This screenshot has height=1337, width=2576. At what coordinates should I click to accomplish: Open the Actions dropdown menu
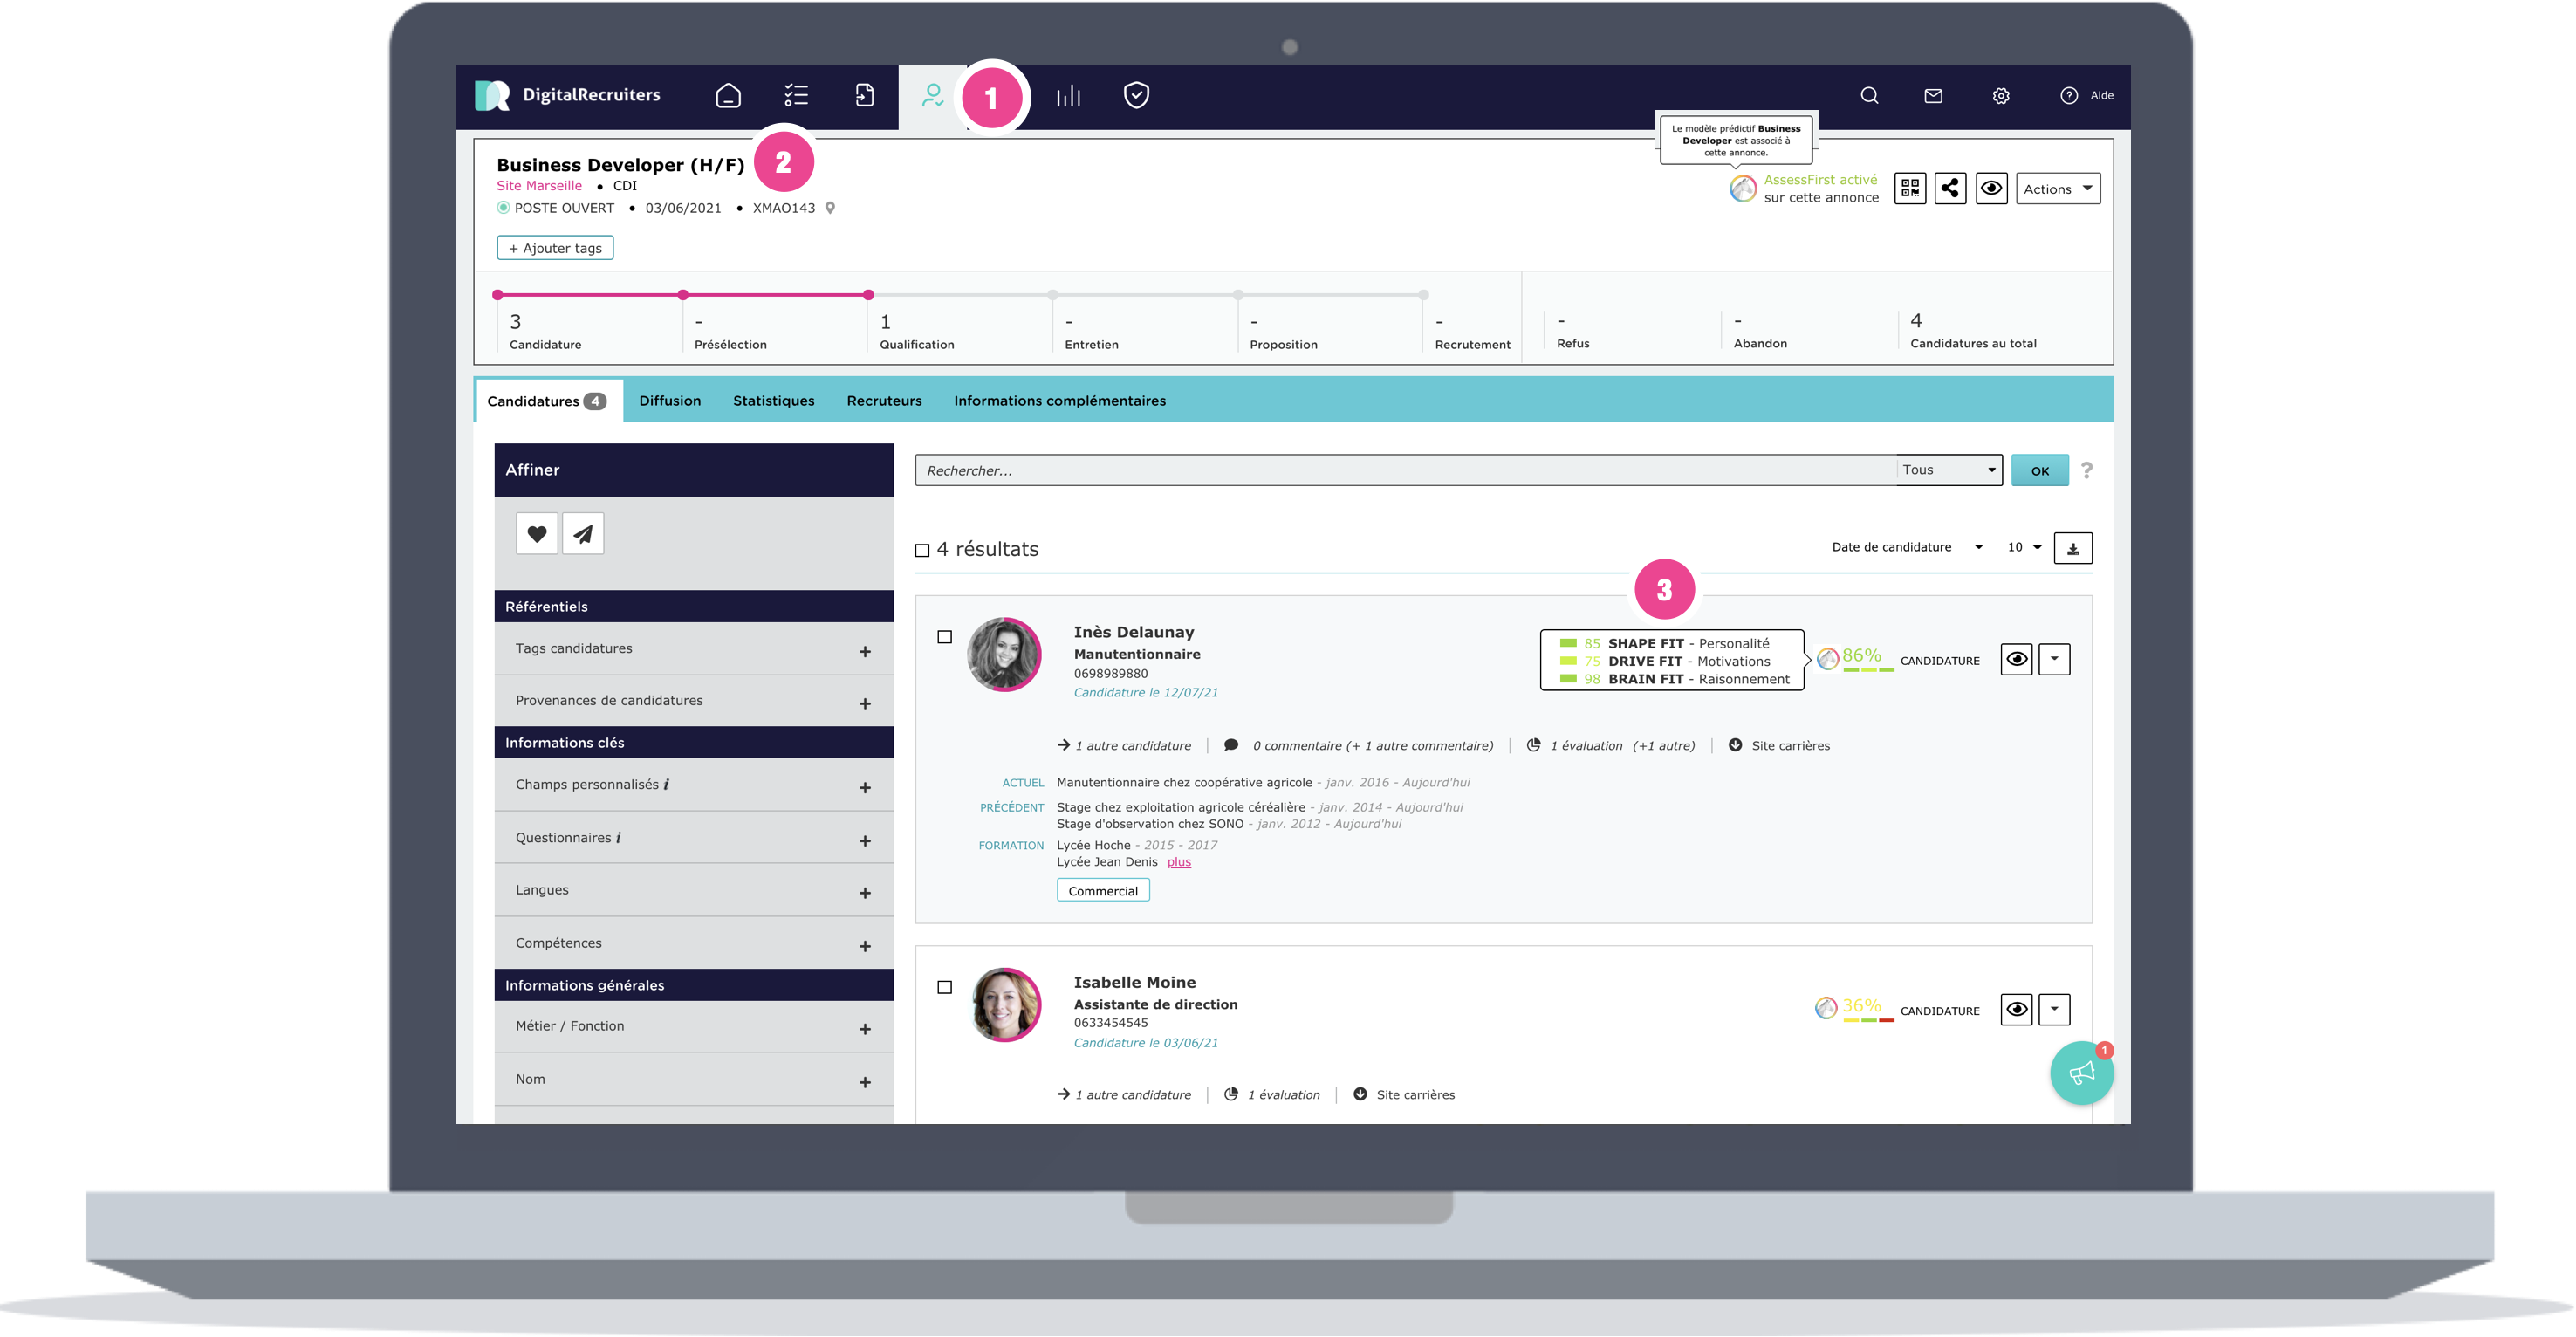tap(2057, 189)
